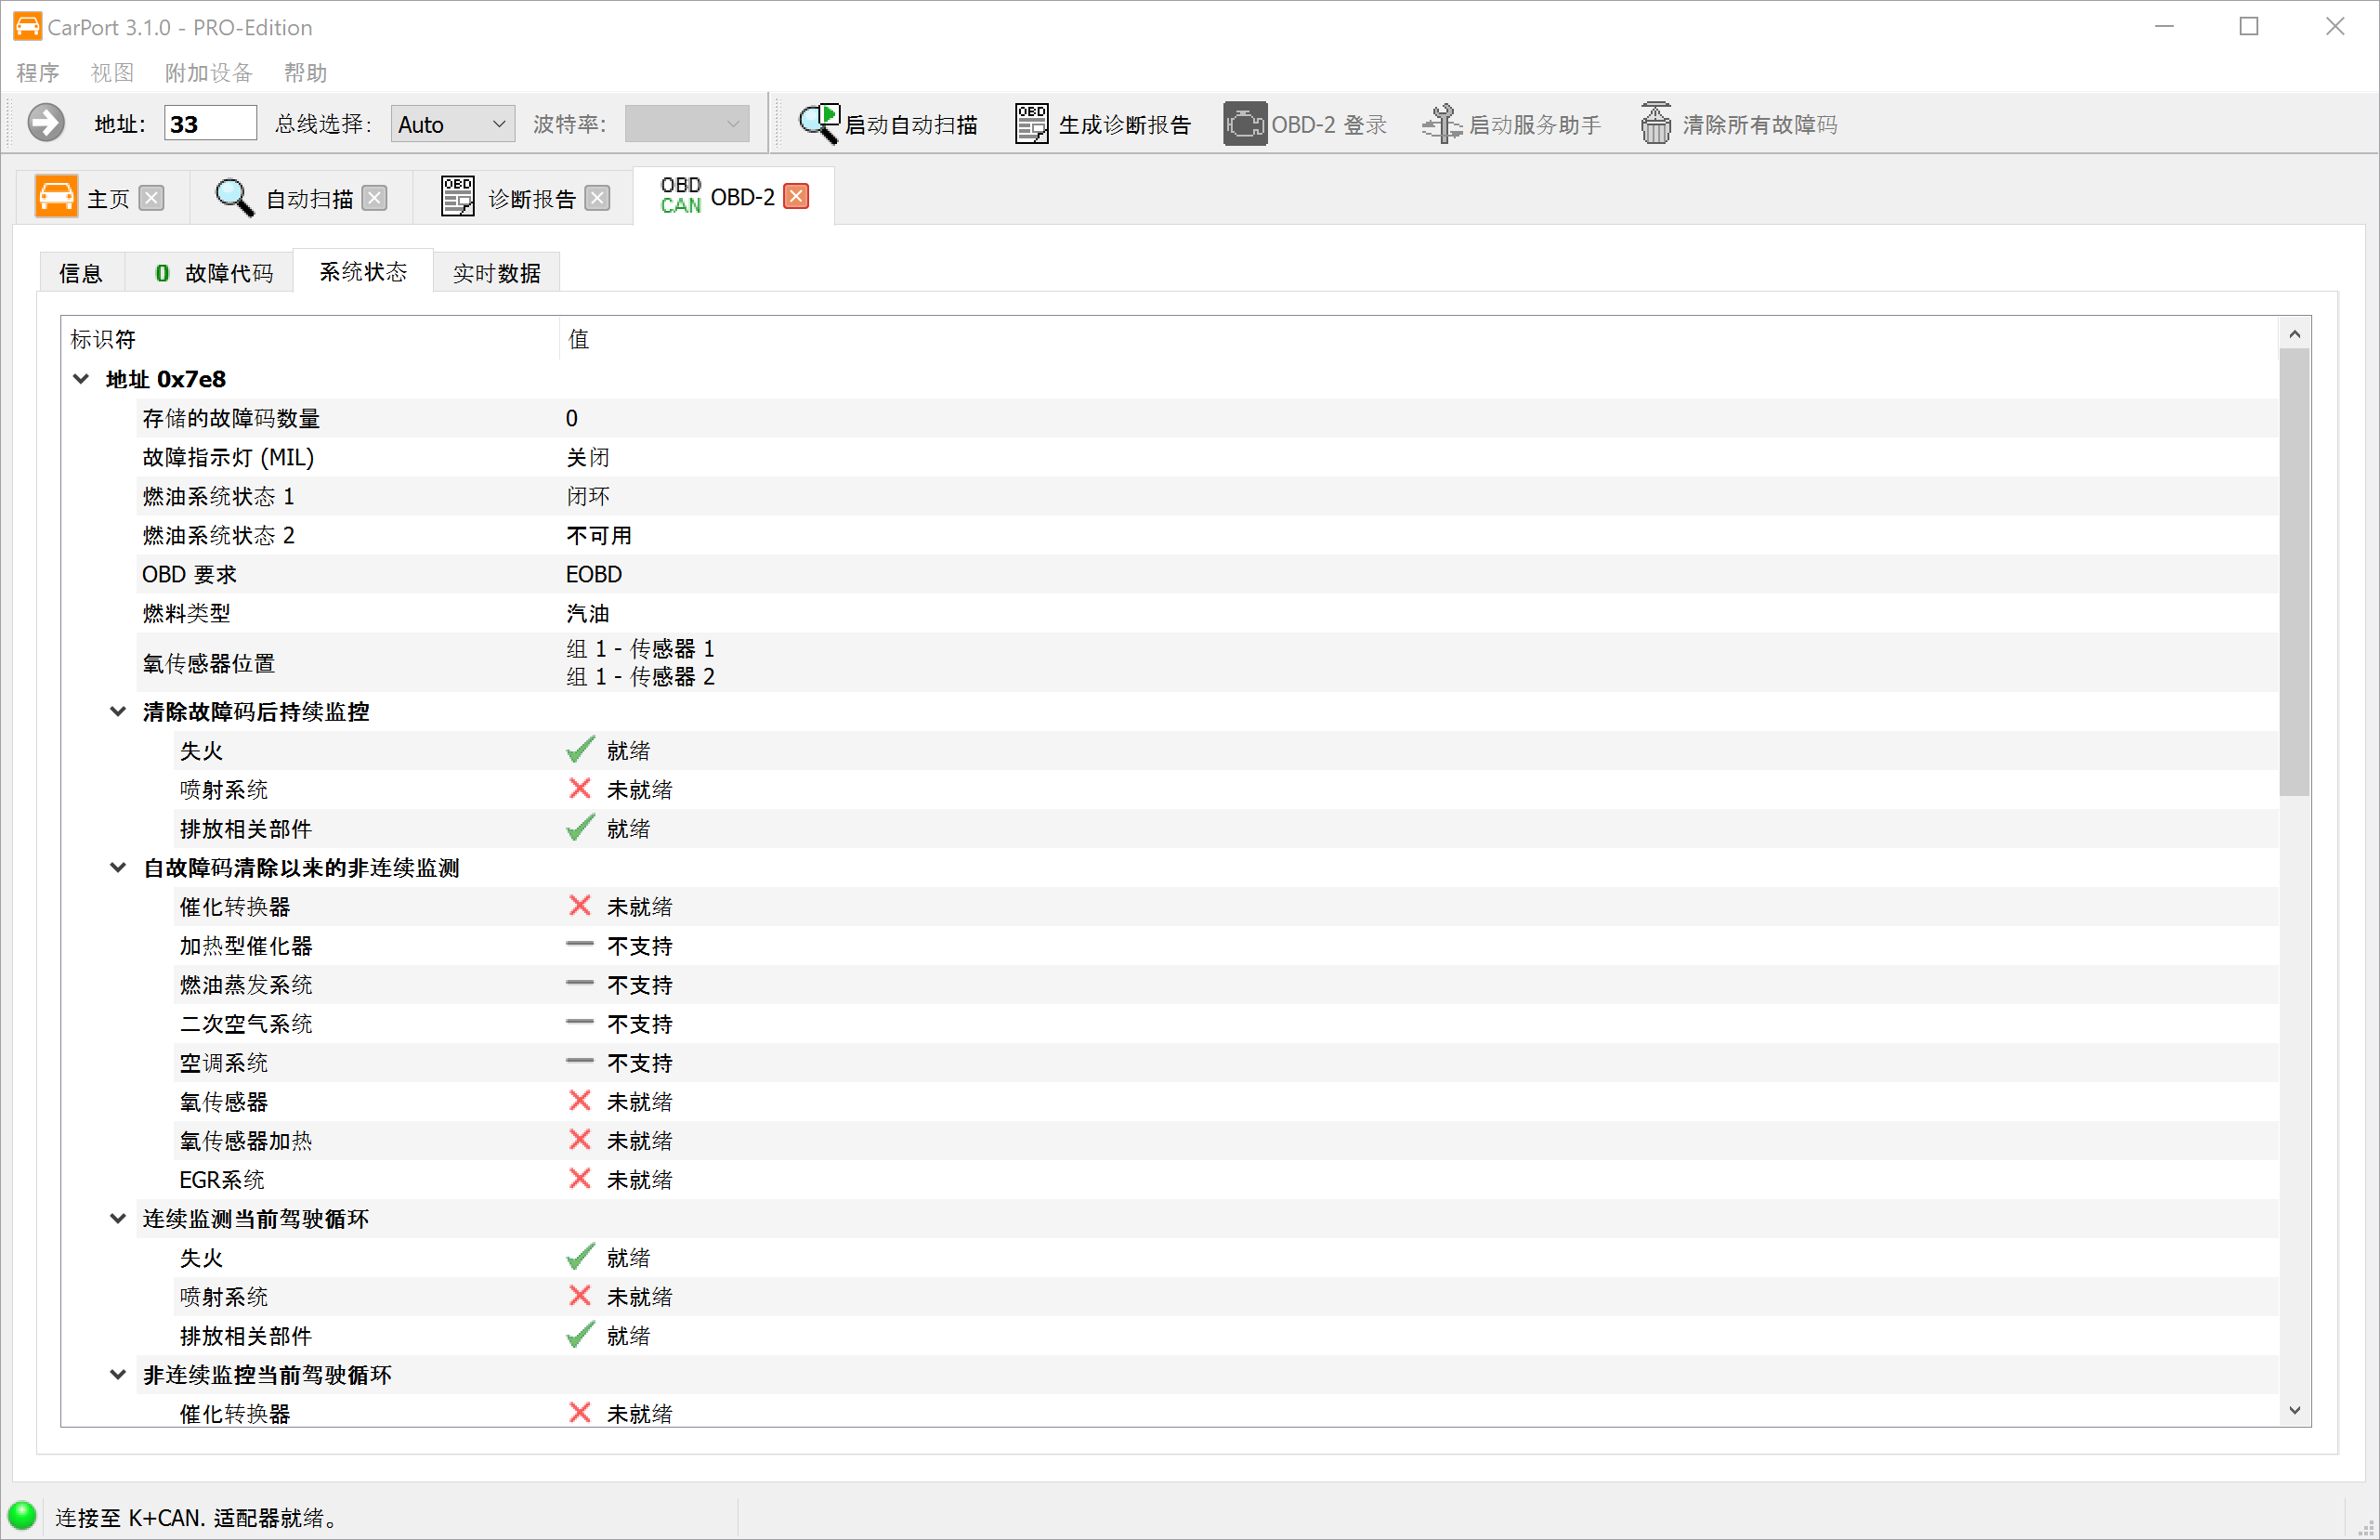Click the arrow go button beside the address field
Image resolution: width=2380 pixels, height=1540 pixels.
[46, 123]
